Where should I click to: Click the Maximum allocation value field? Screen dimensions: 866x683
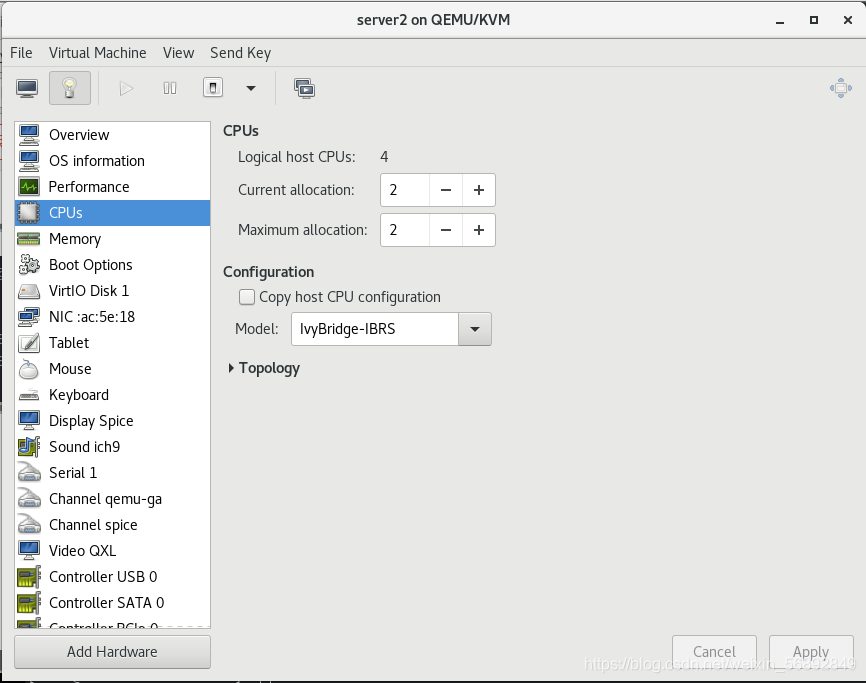tap(405, 230)
